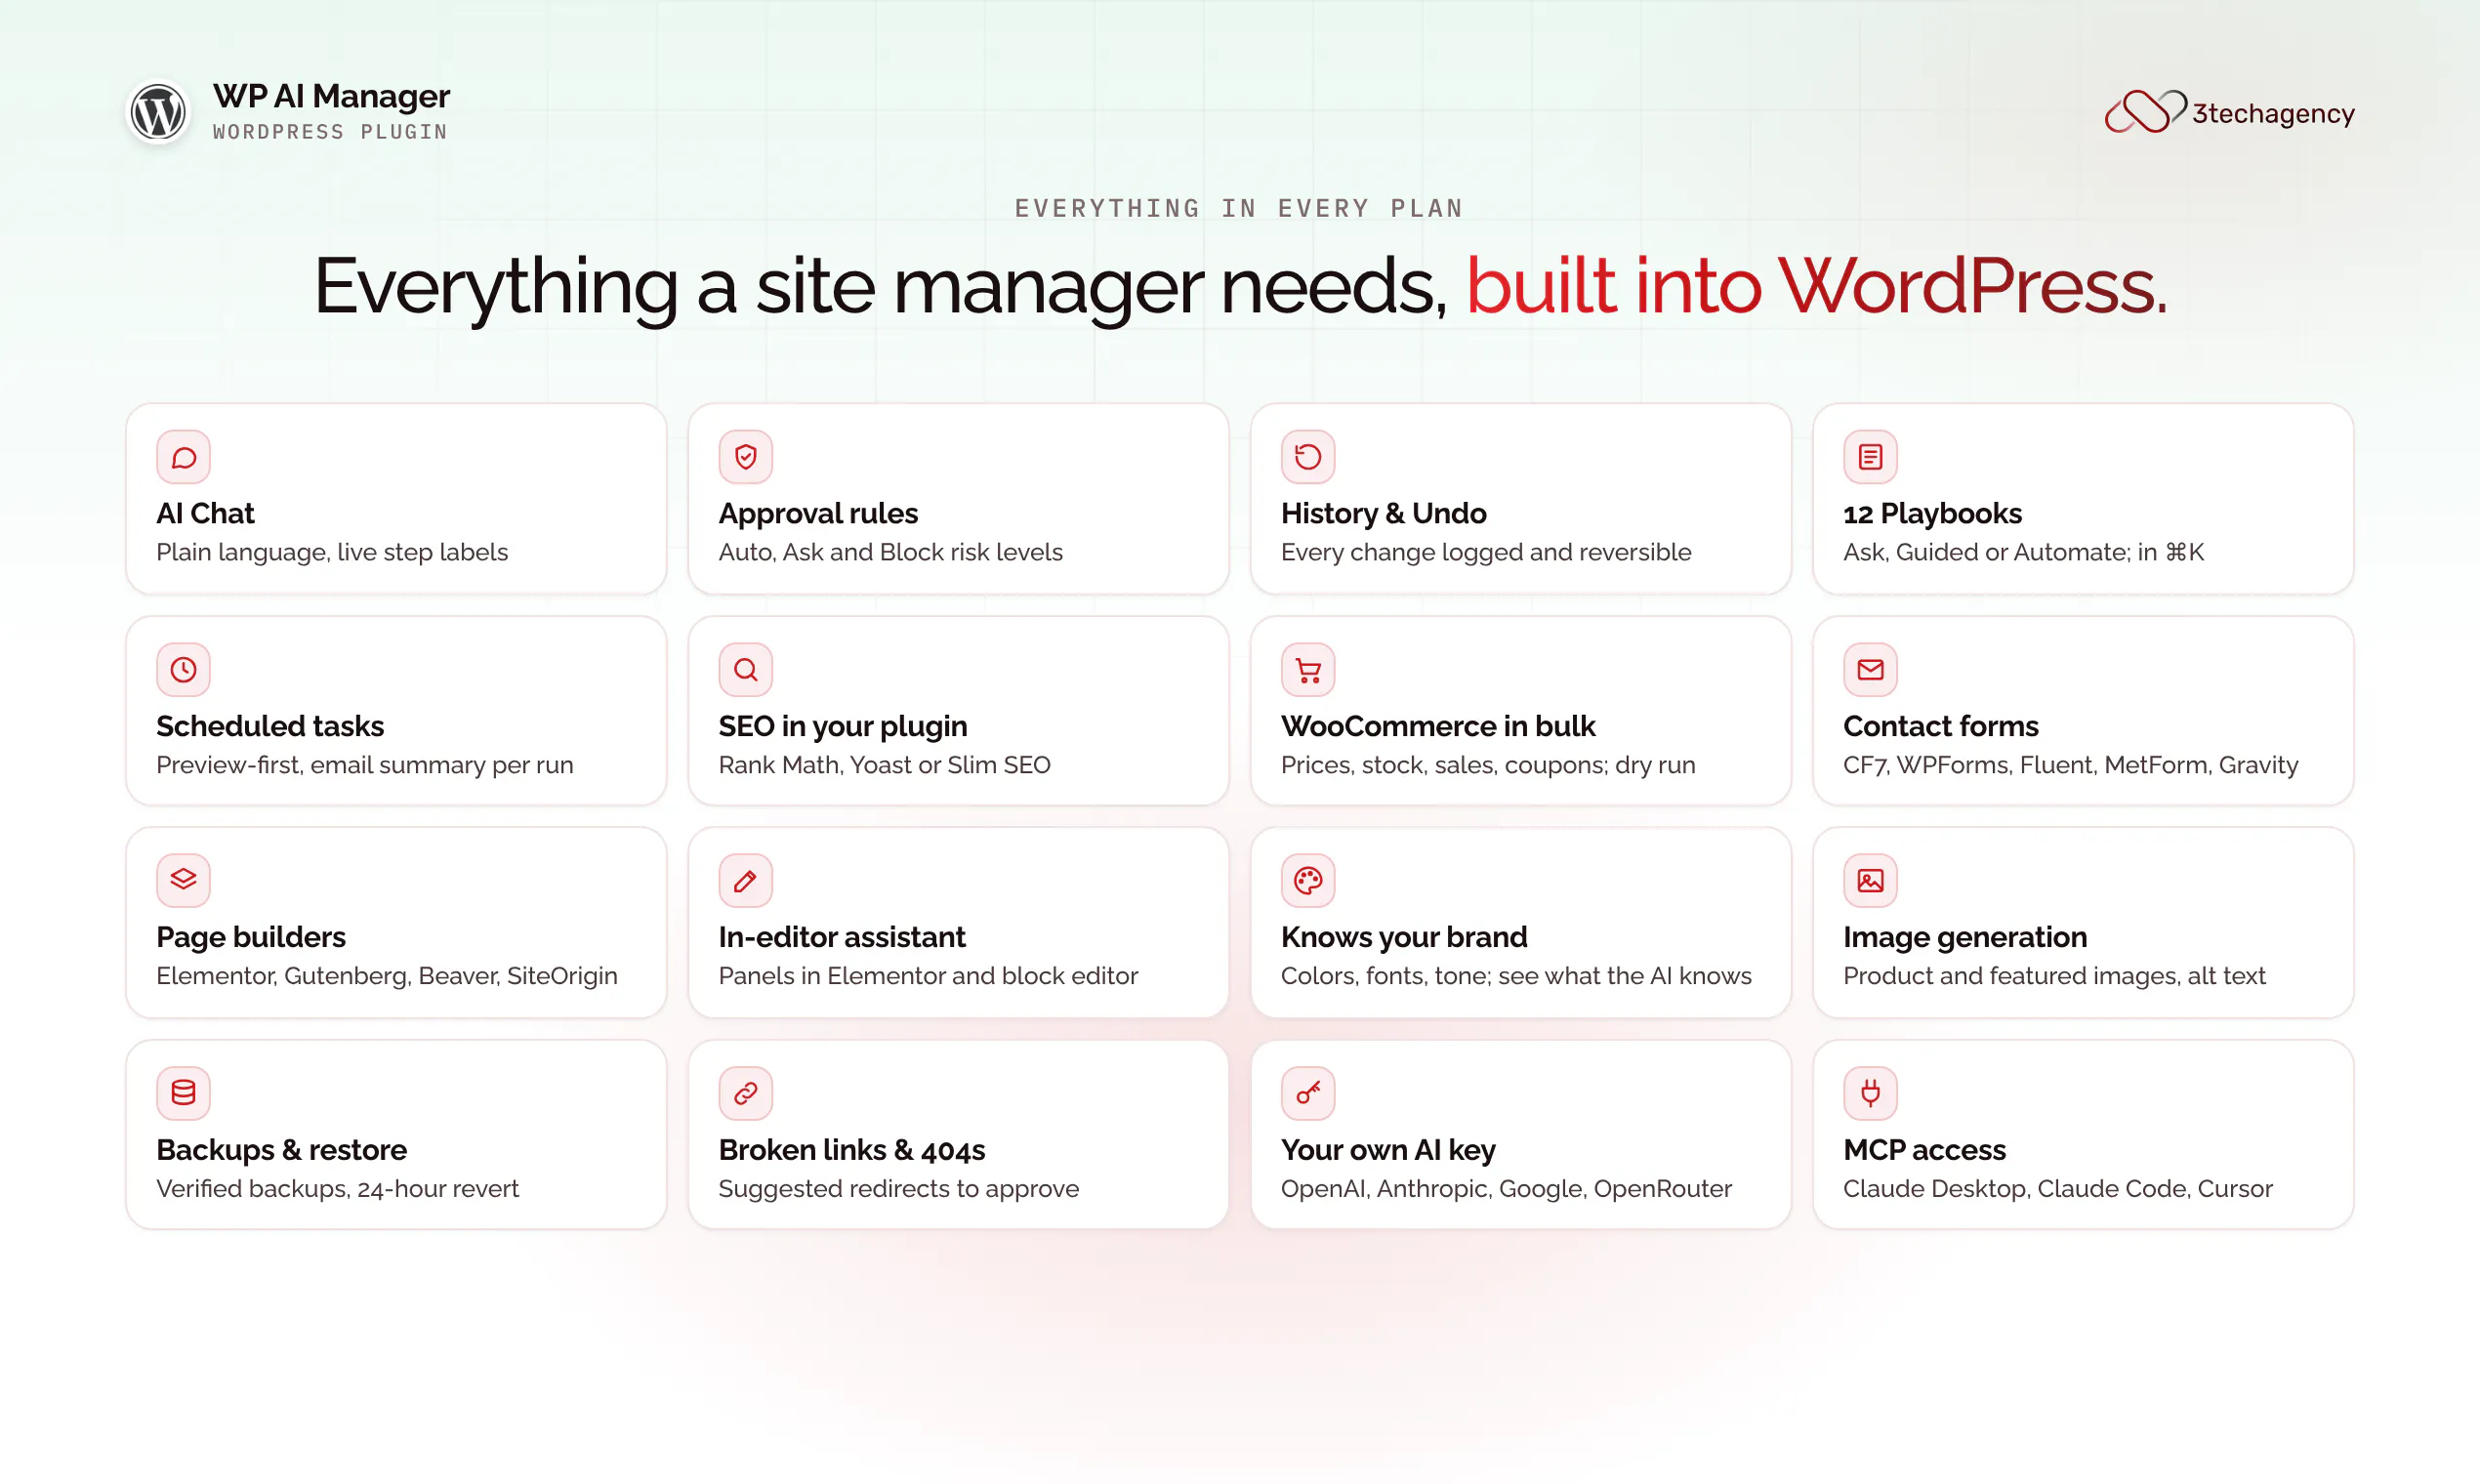
Task: Click the AI Chat speech bubble icon
Action: pos(183,457)
